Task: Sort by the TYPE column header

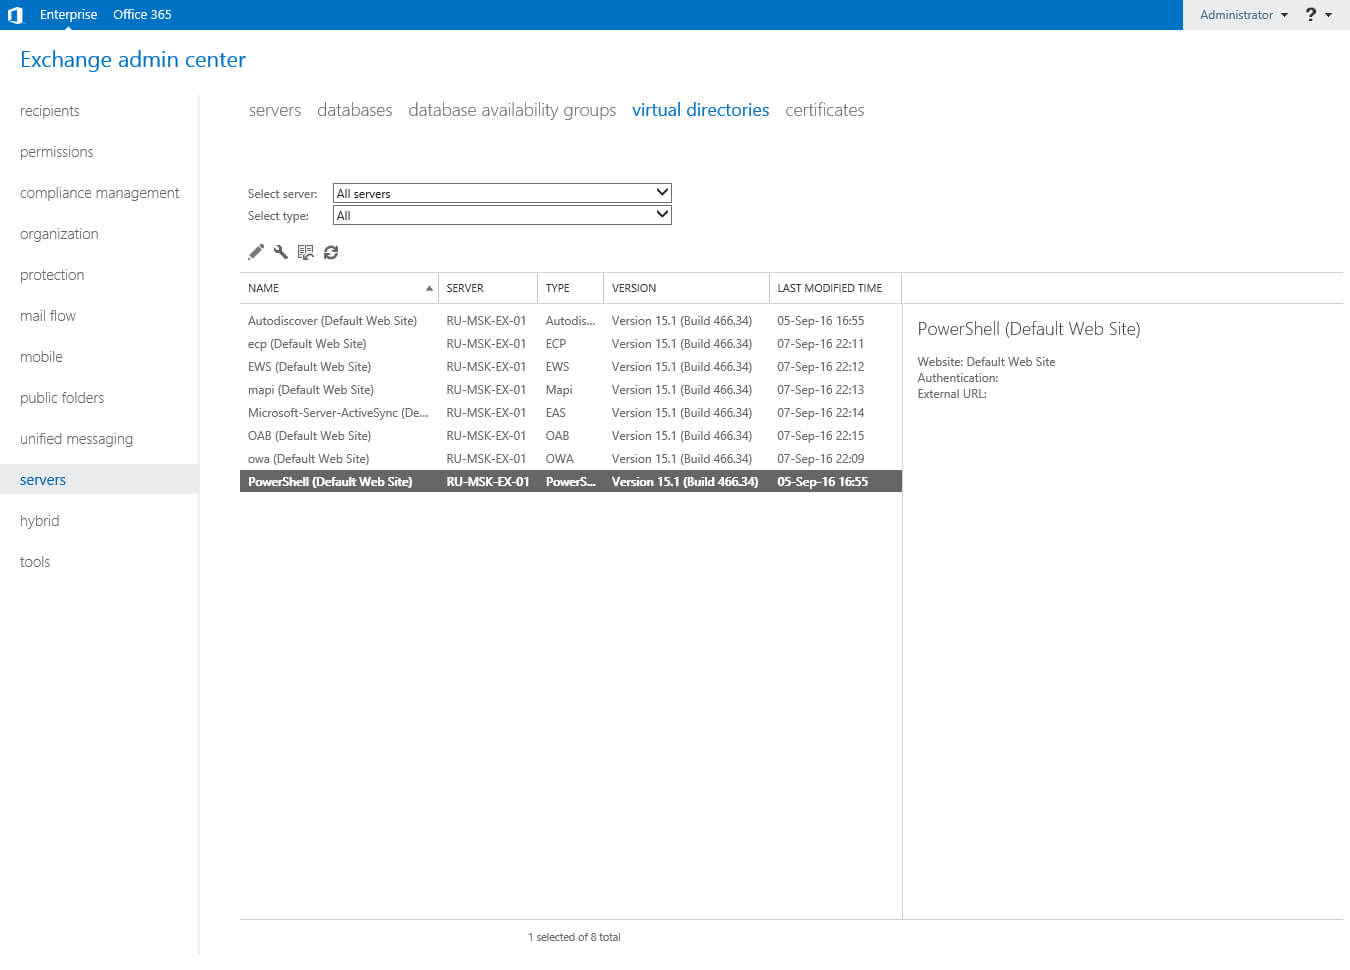Action: (570, 288)
